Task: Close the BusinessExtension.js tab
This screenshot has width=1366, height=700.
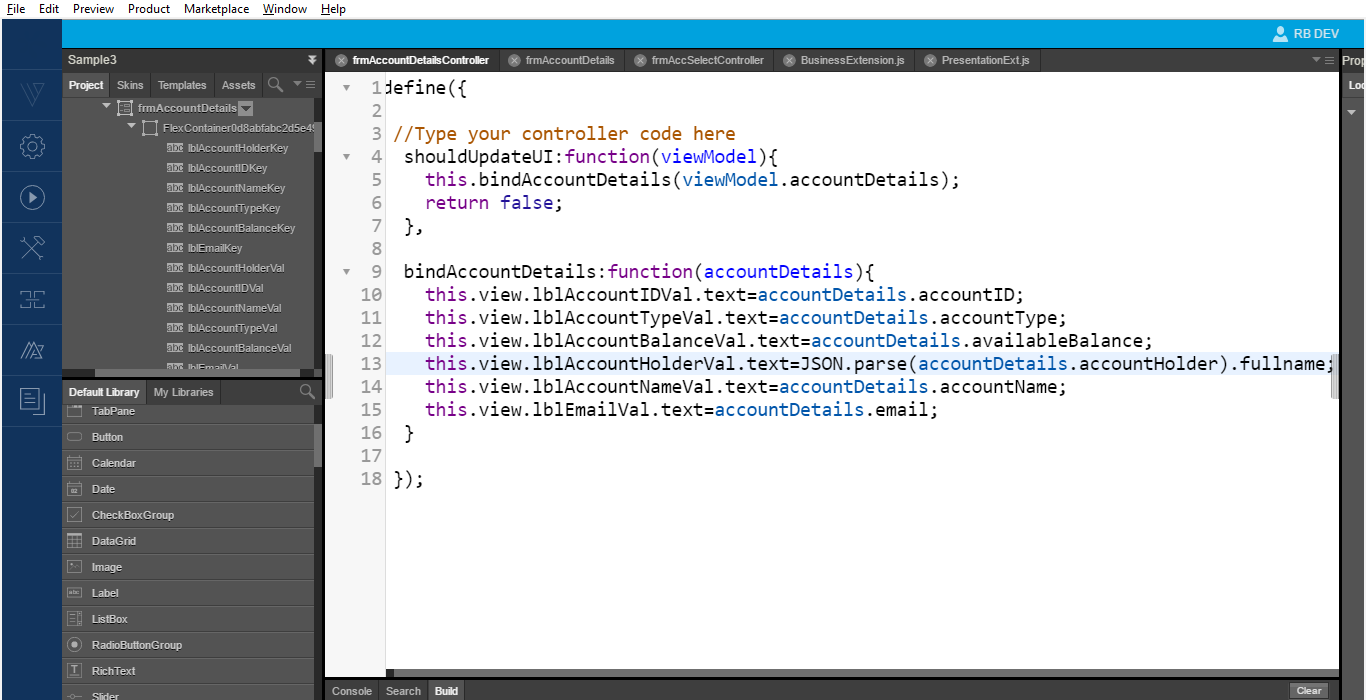Action: pos(789,60)
